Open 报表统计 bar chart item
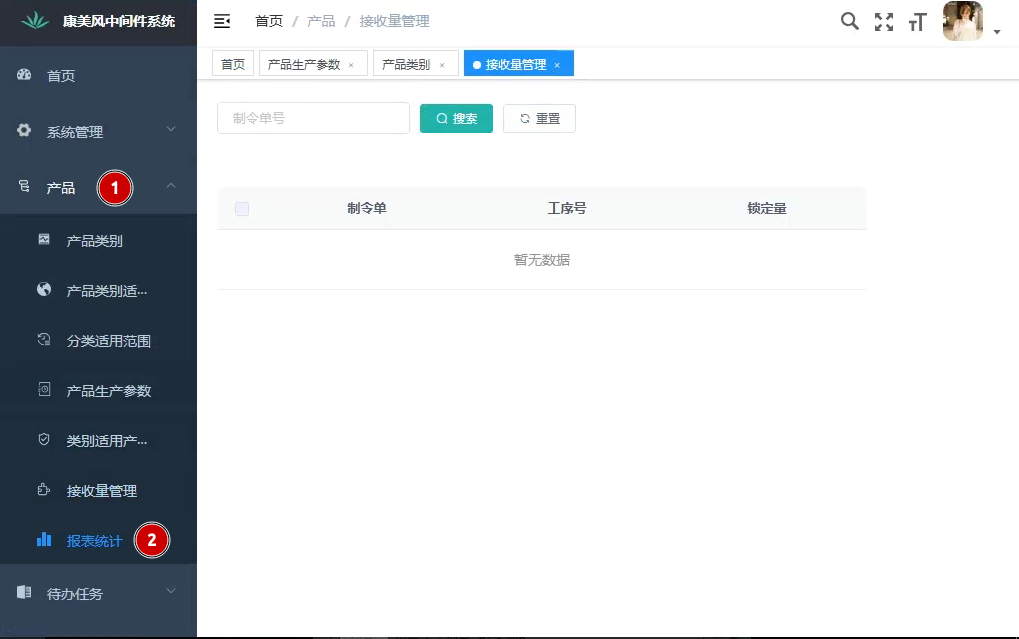This screenshot has width=1019, height=639. pyautogui.click(x=94, y=541)
